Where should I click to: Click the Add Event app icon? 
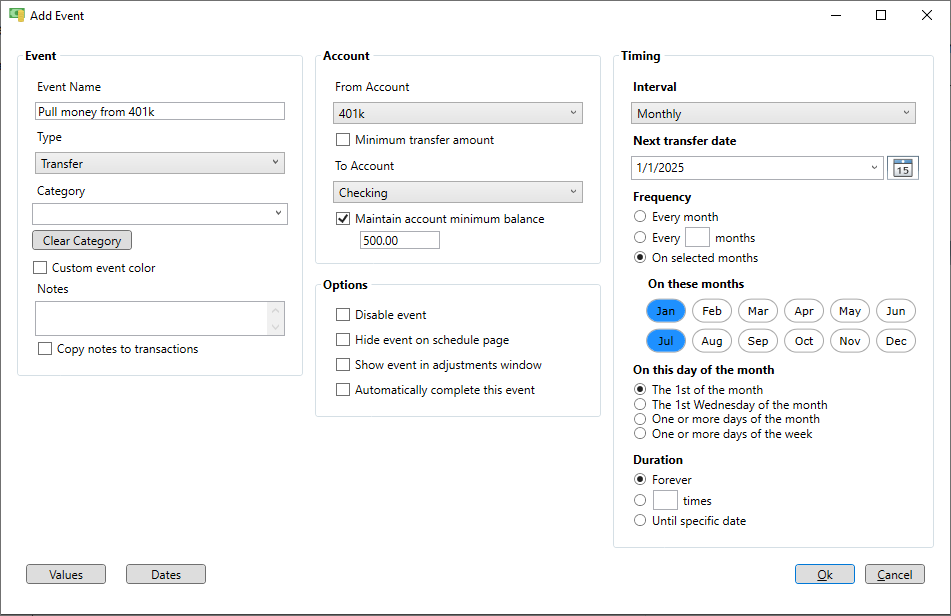[x=16, y=15]
